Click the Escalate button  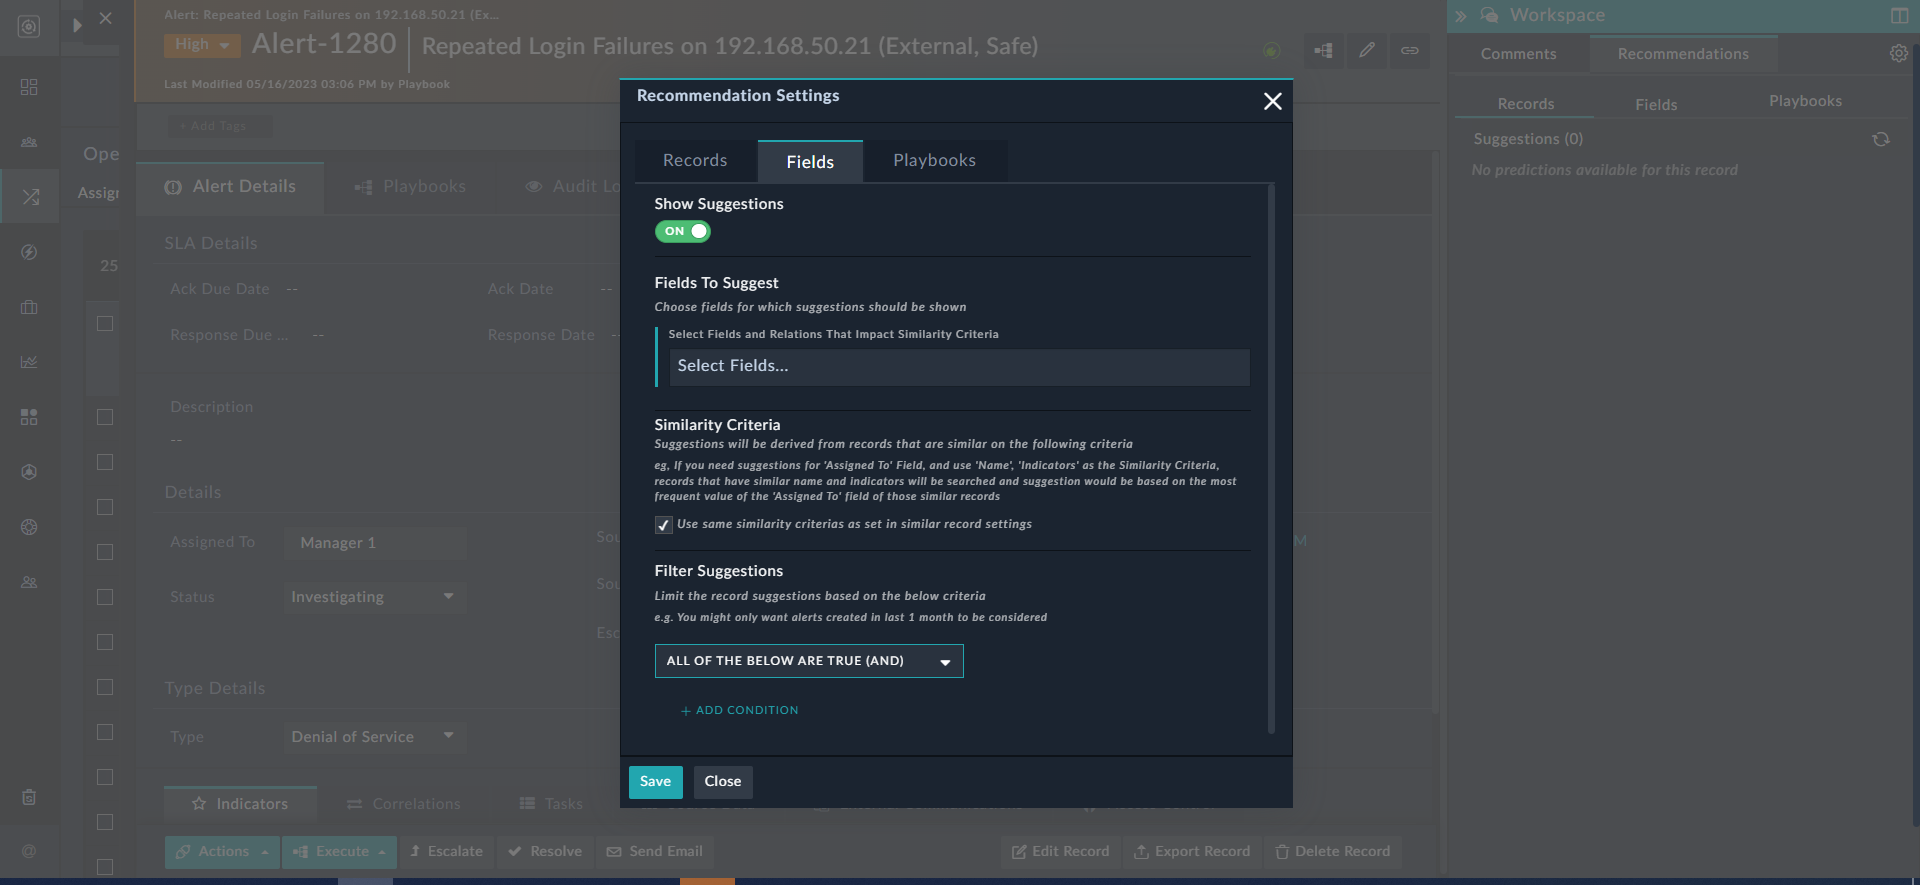447,852
